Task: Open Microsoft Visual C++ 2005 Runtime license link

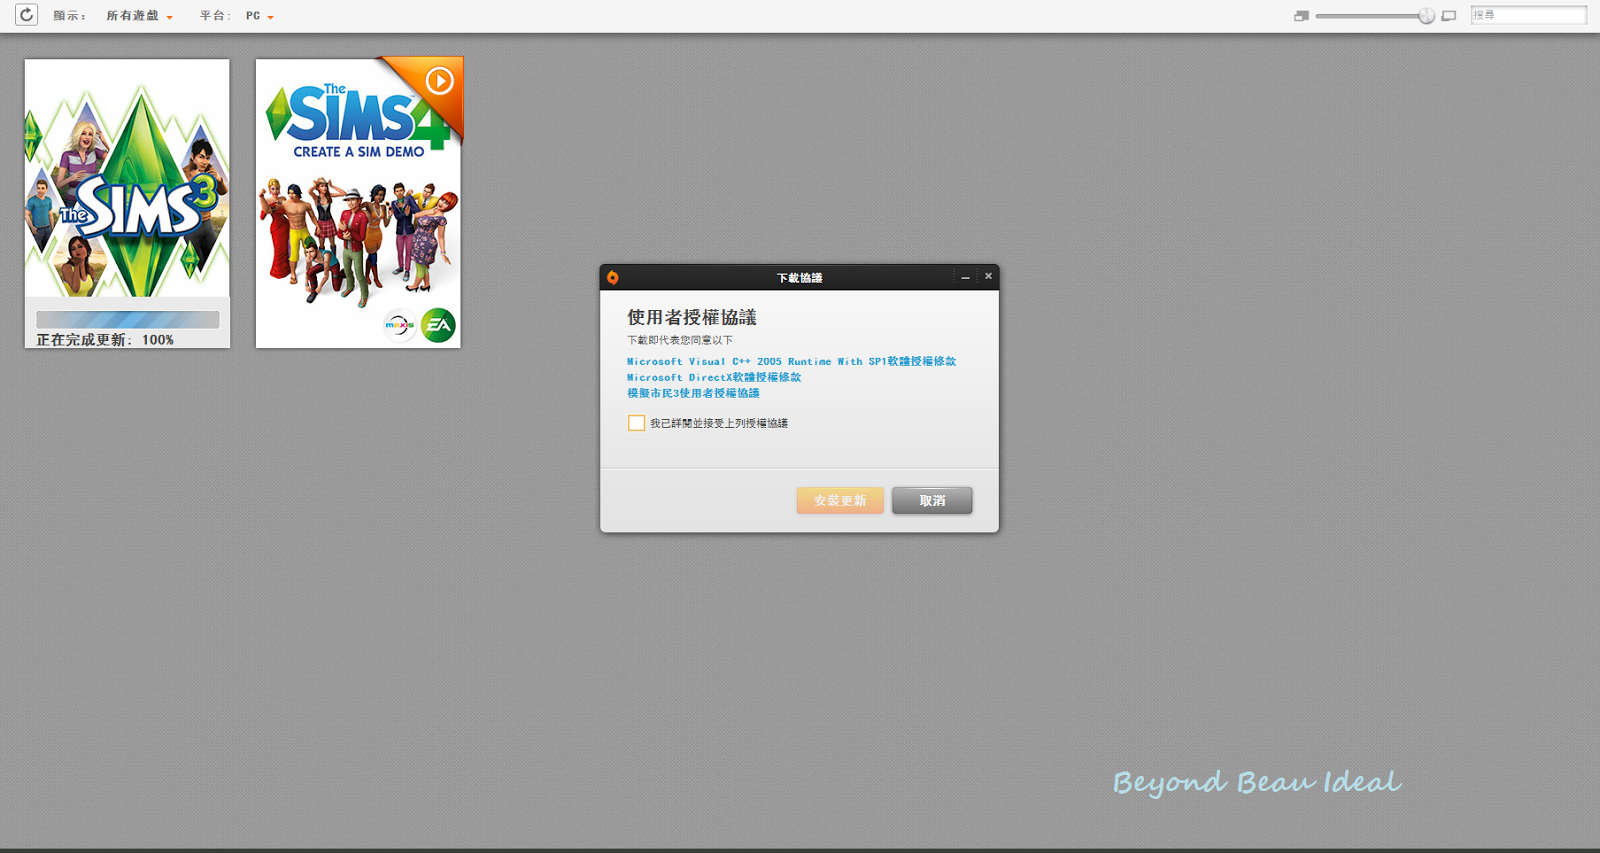Action: 791,361
